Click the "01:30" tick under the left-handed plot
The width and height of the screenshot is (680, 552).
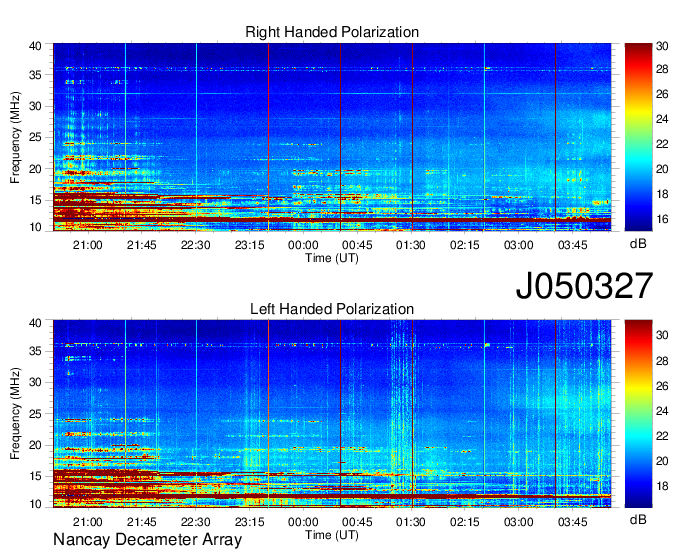(411, 522)
